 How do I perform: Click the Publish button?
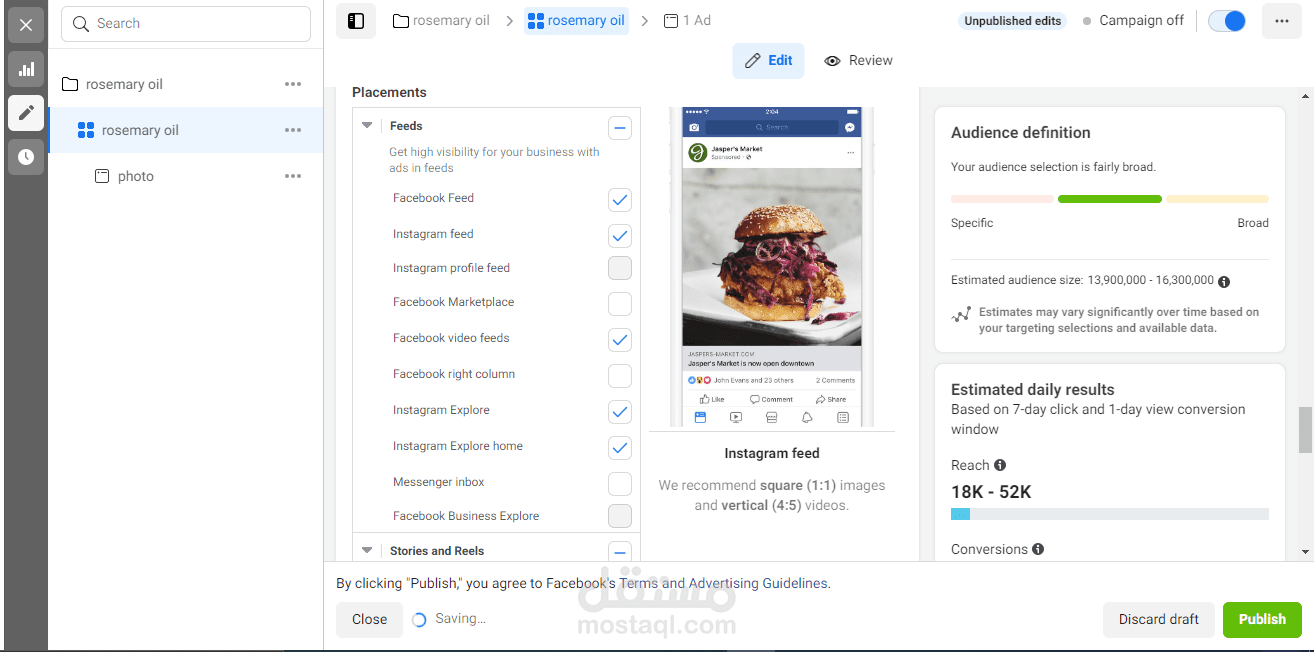1262,619
